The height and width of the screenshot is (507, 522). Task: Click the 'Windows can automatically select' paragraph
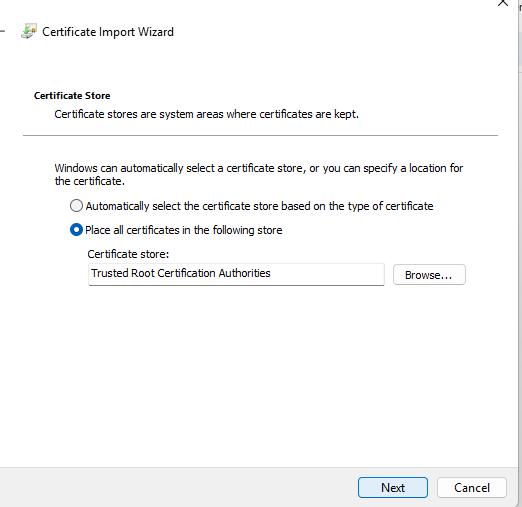[259, 174]
